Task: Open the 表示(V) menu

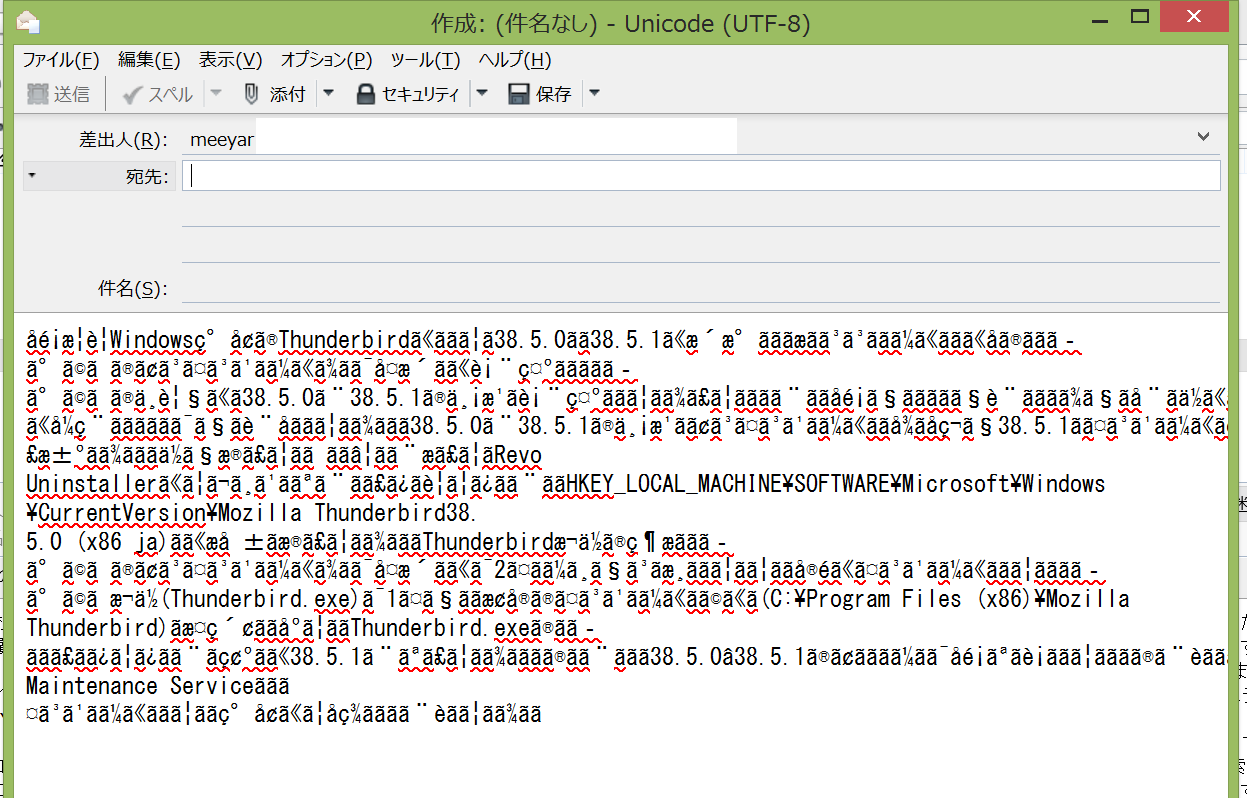Action: coord(230,60)
